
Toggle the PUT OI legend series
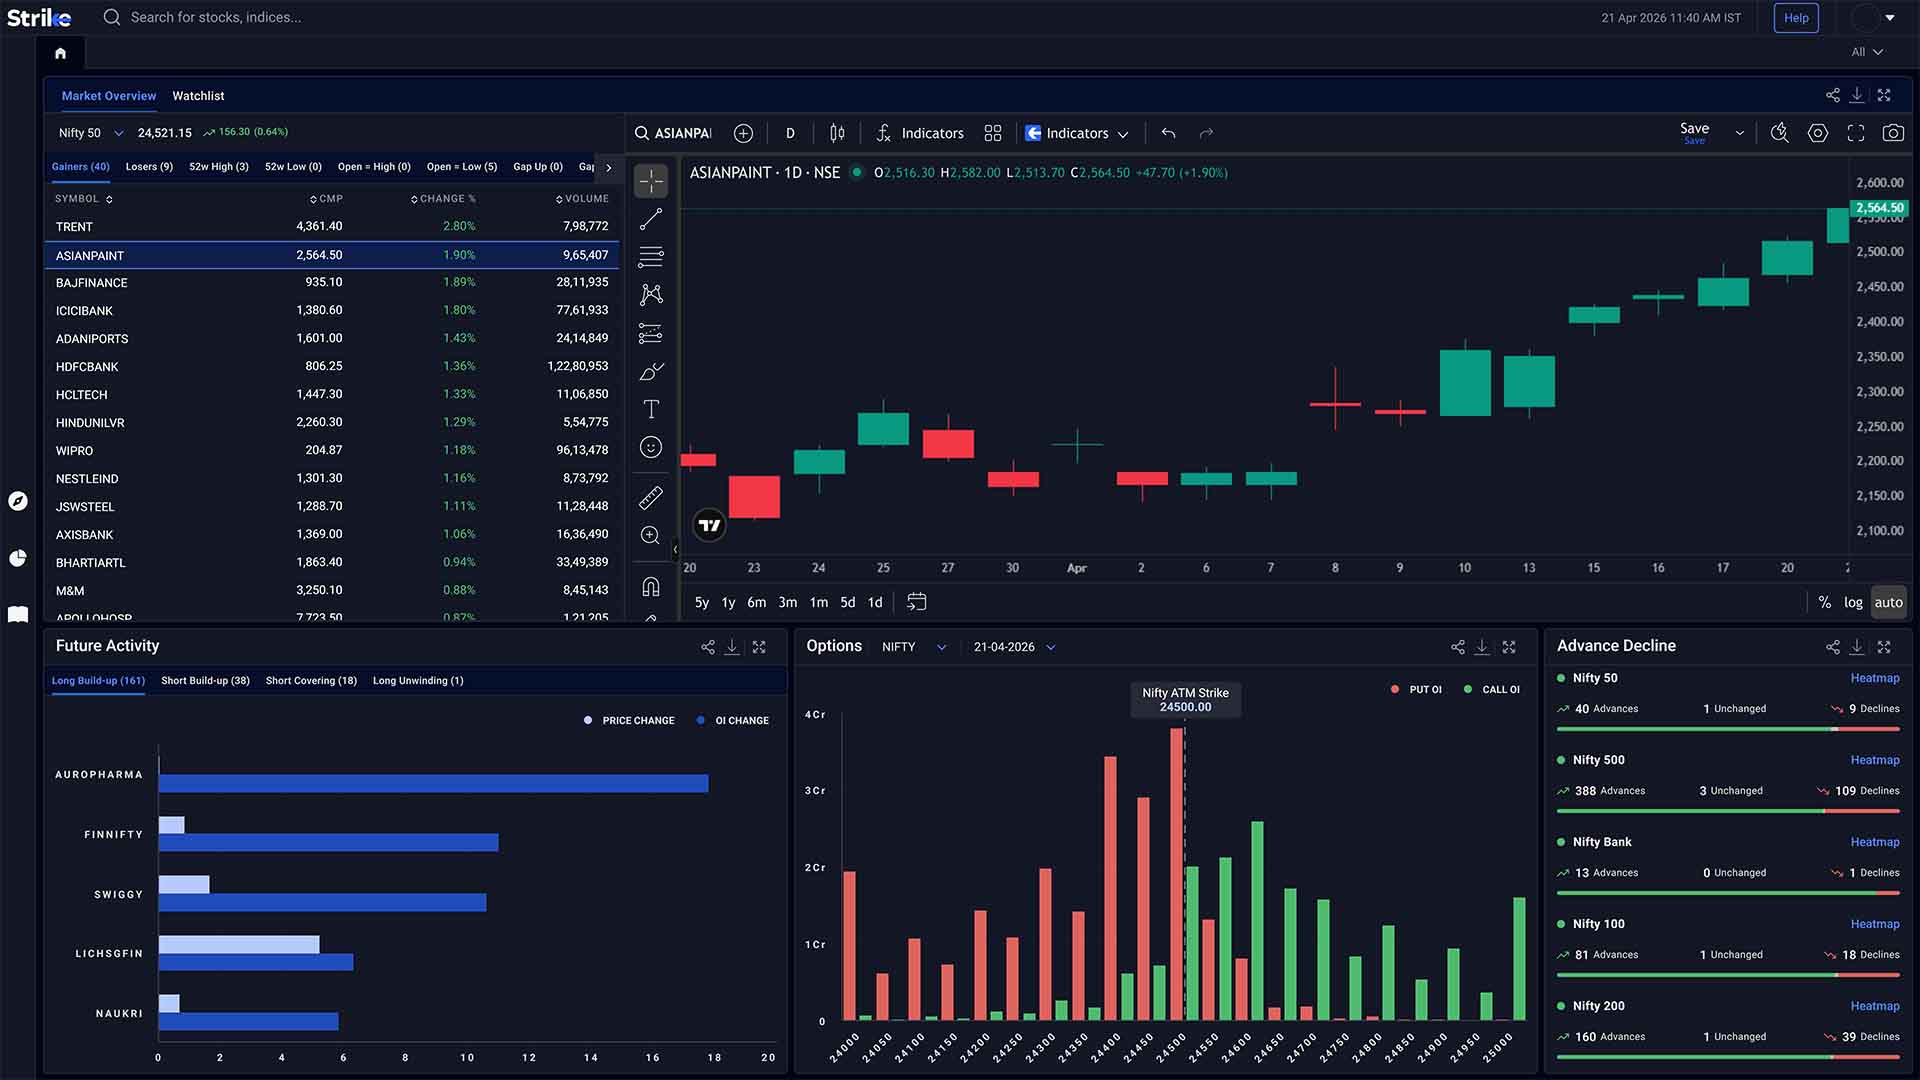[1416, 689]
